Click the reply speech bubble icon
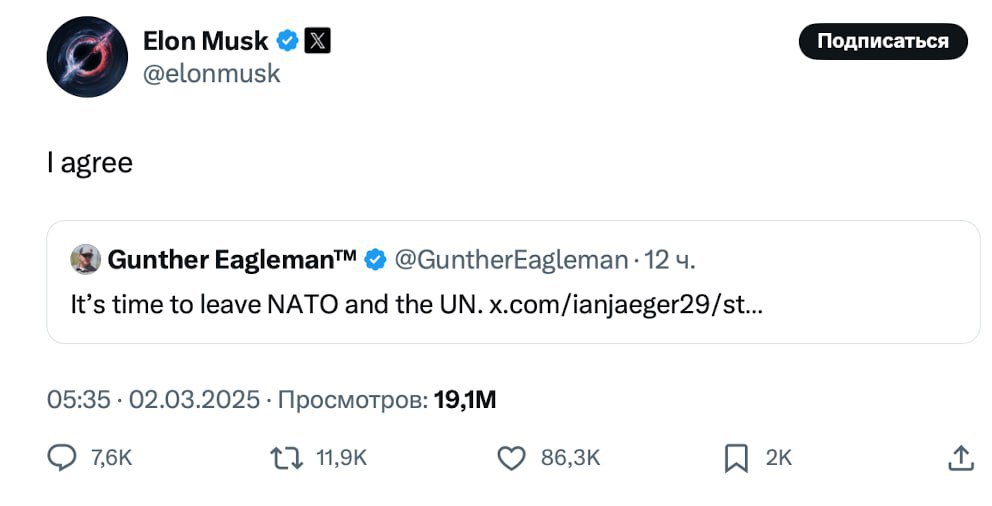Viewport: 992px width, 506px height. click(x=62, y=458)
